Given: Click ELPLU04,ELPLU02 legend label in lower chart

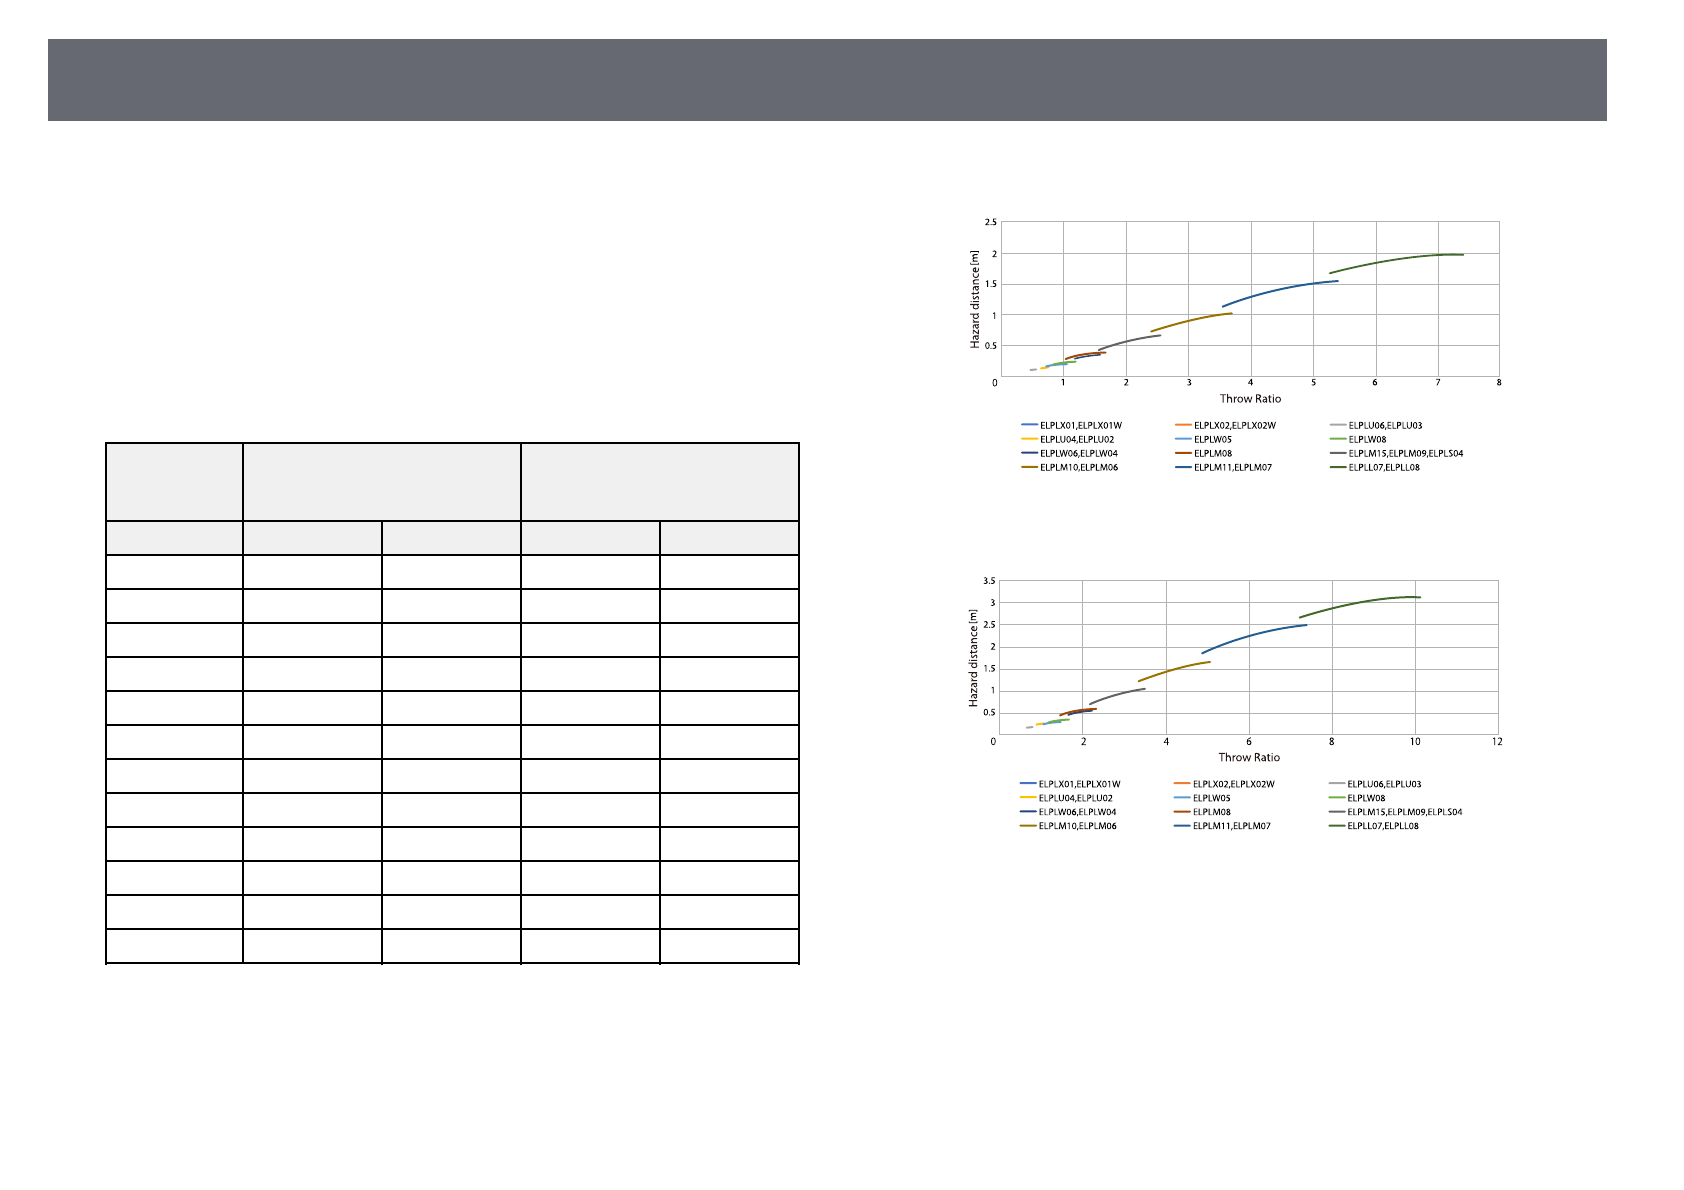Looking at the screenshot, I should [x=1075, y=798].
